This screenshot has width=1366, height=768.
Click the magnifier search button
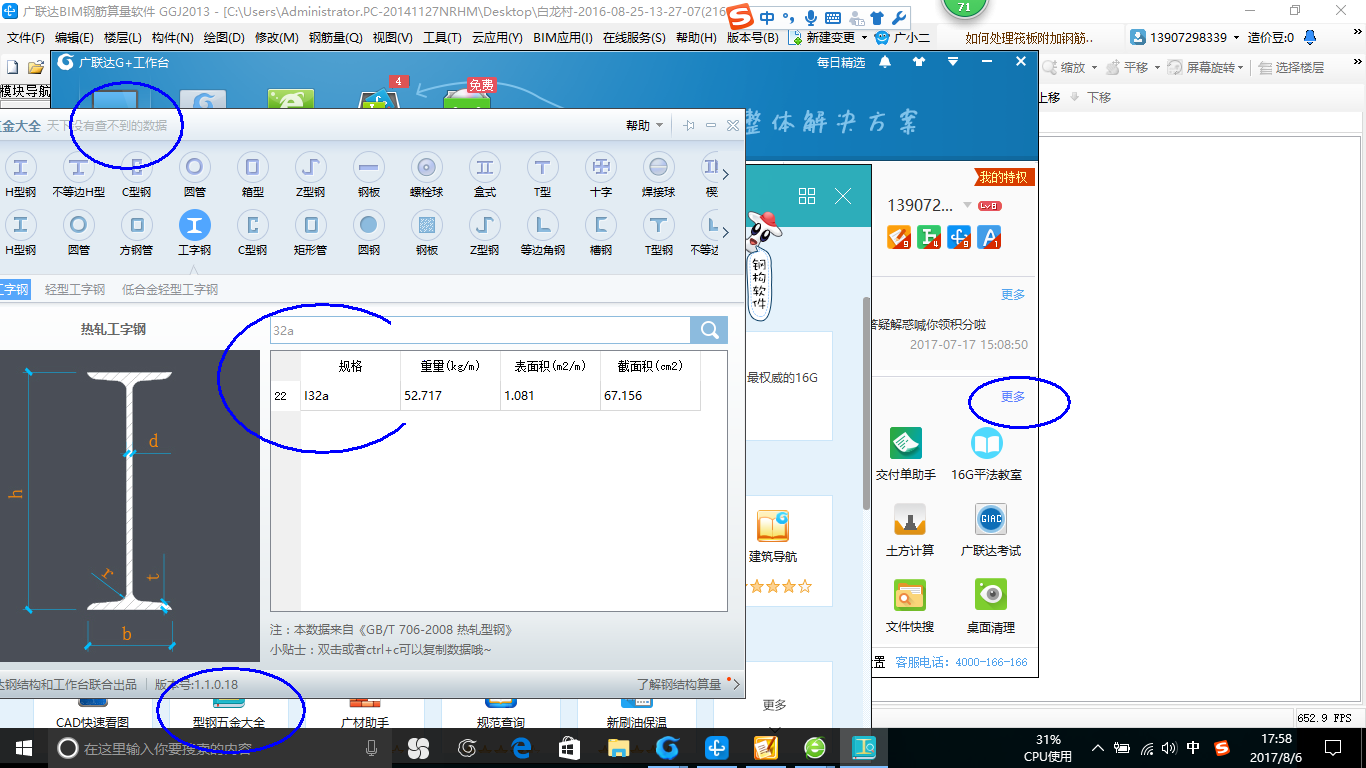(709, 330)
